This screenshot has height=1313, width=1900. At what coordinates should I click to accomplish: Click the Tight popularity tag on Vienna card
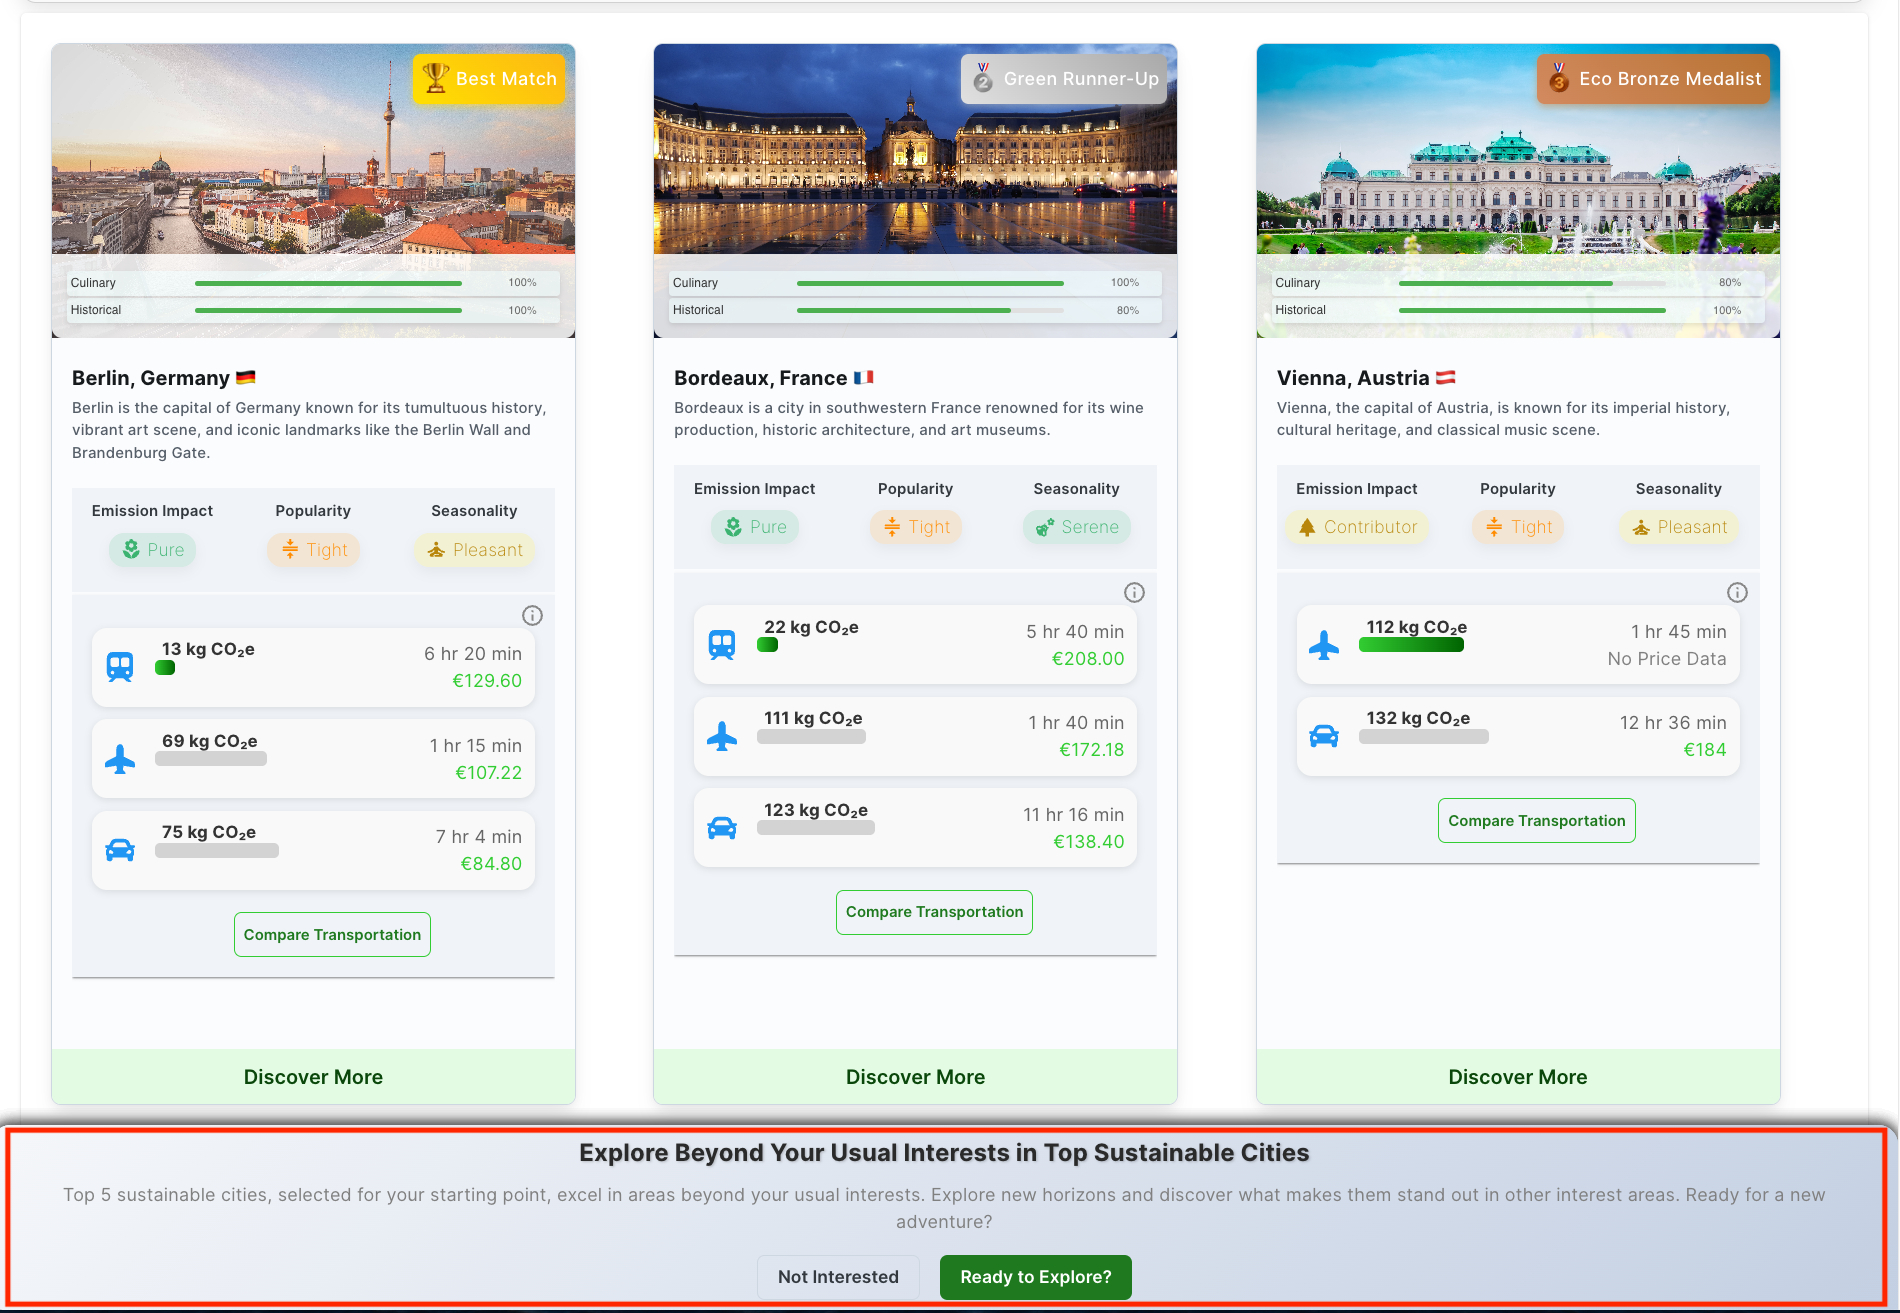[x=1518, y=527]
